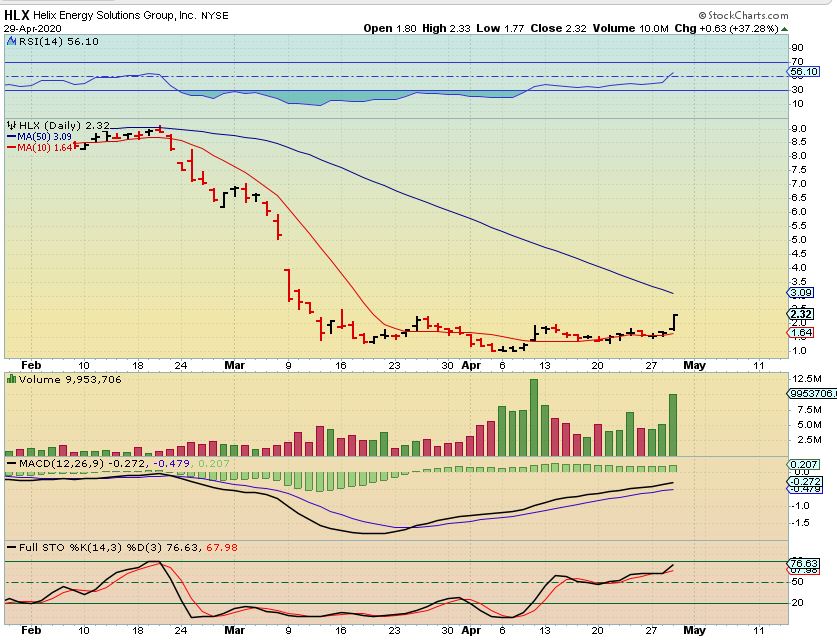Click the Helix Energy Solutions Group, Inc. name

coord(115,15)
